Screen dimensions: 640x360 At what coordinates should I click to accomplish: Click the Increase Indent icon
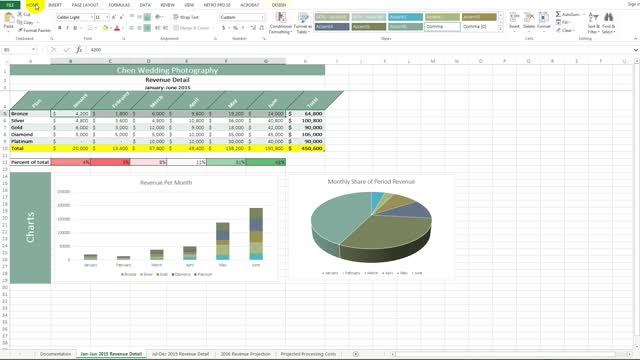(165, 28)
